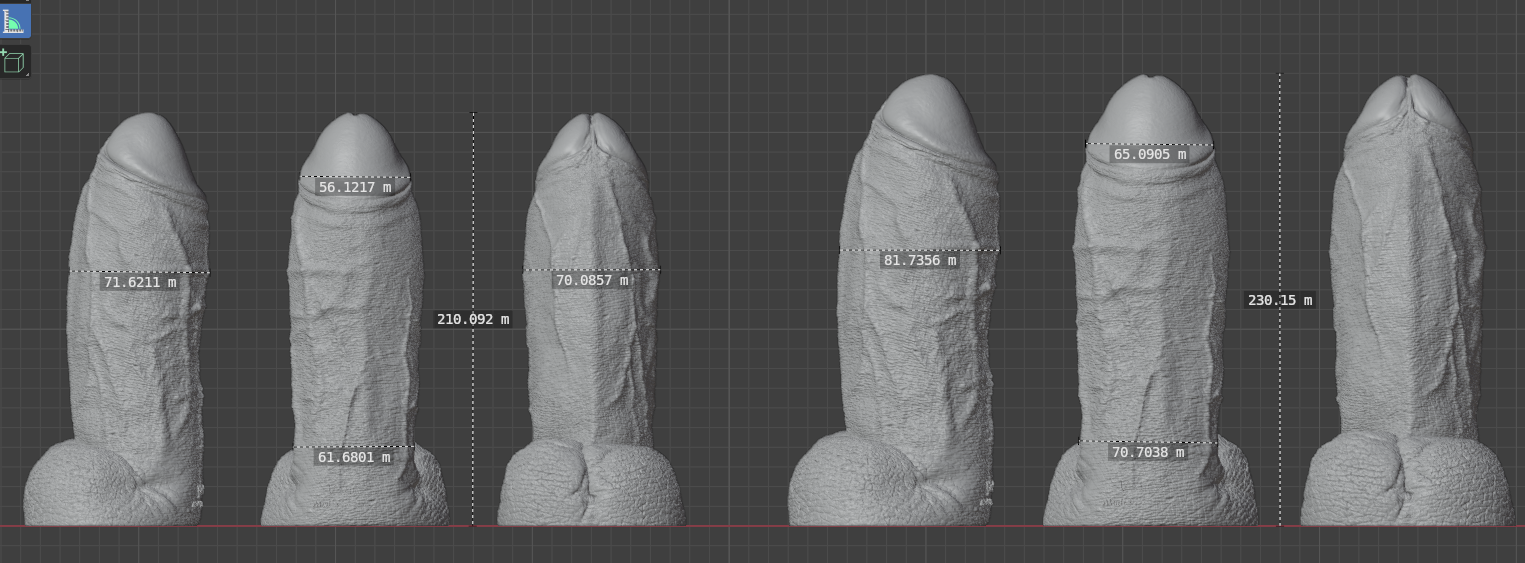Select the Add Cube tool
This screenshot has height=563, width=1525.
coord(14,62)
